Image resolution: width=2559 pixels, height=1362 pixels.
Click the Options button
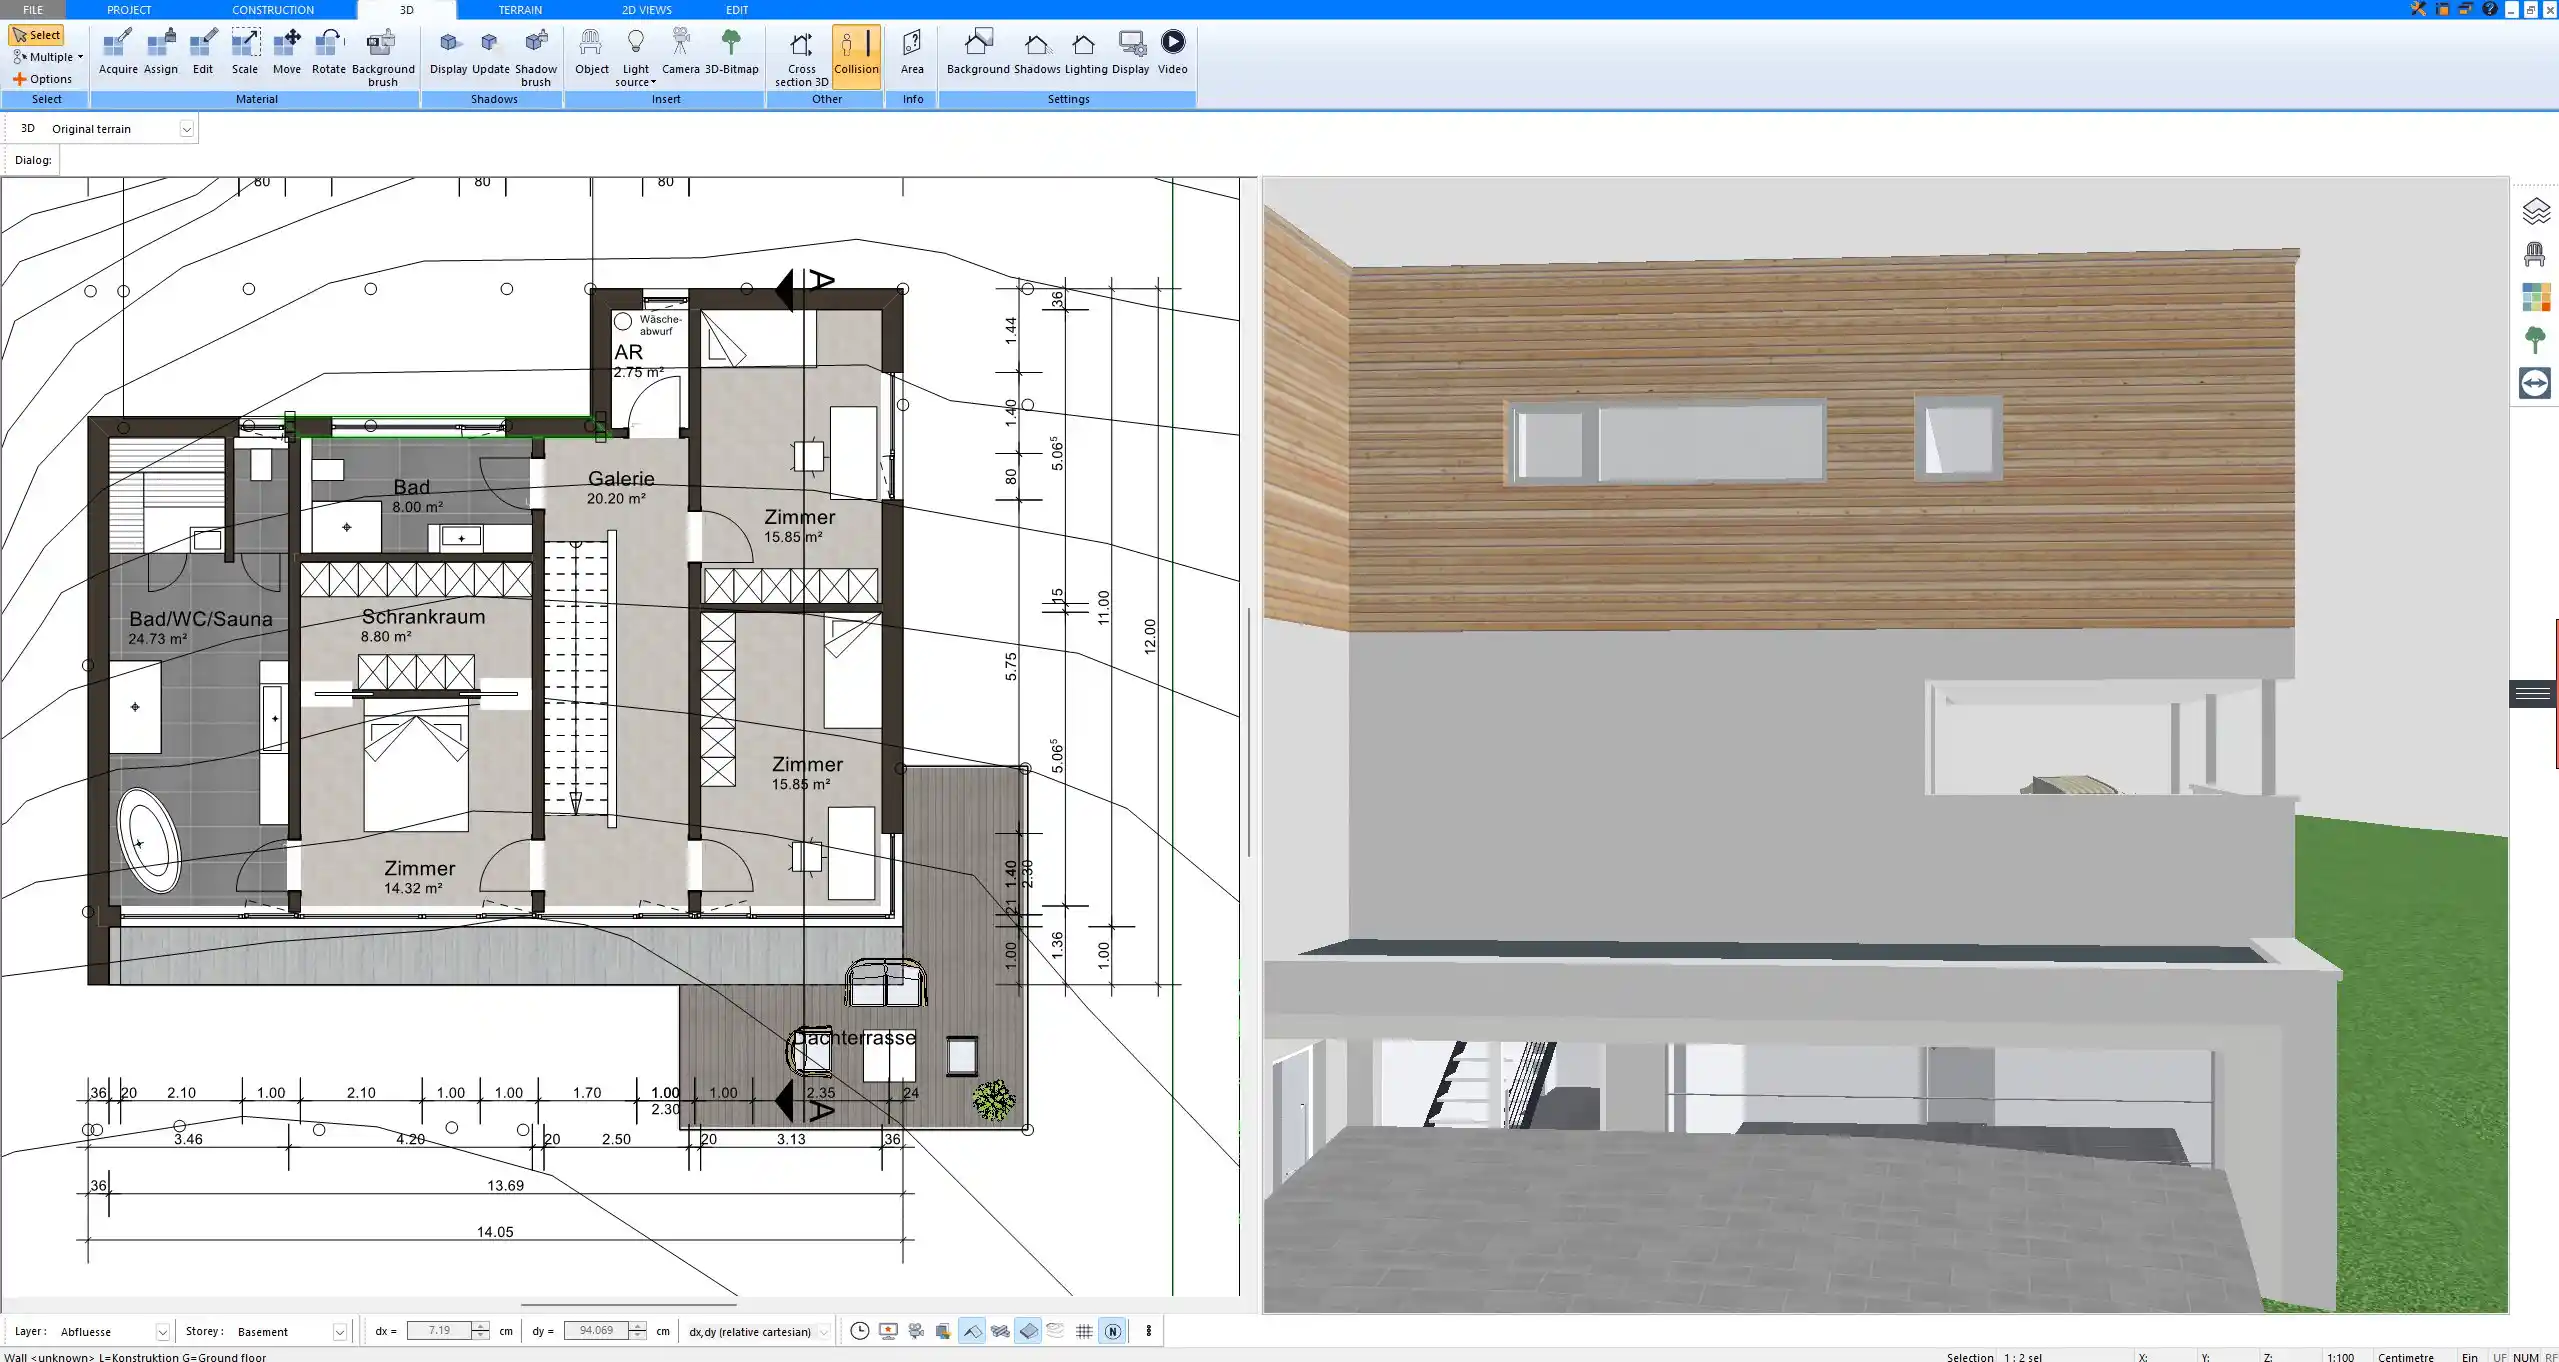(42, 79)
